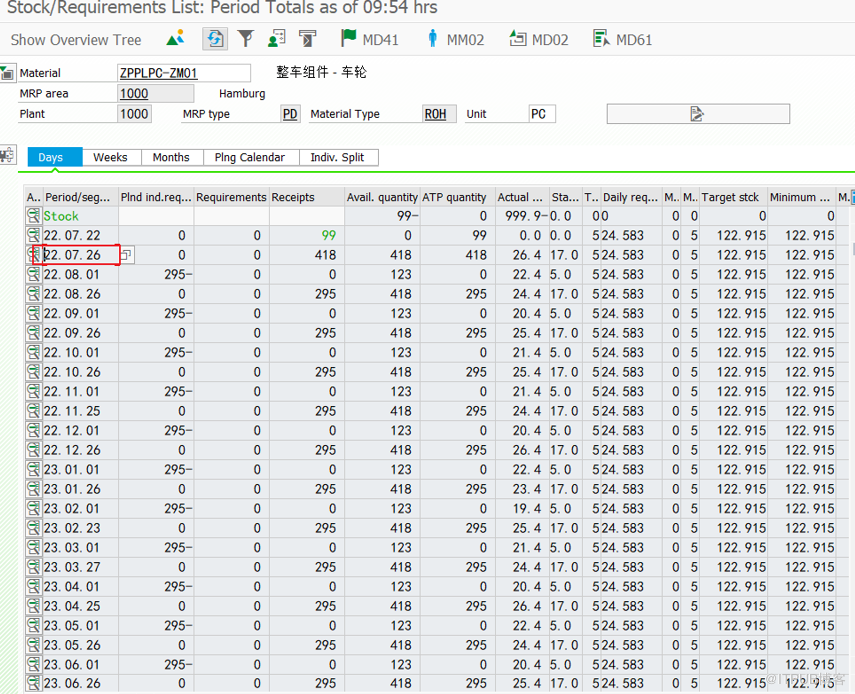Click the details icon for row 22.12.26
The width and height of the screenshot is (855, 694).
pos(34,450)
